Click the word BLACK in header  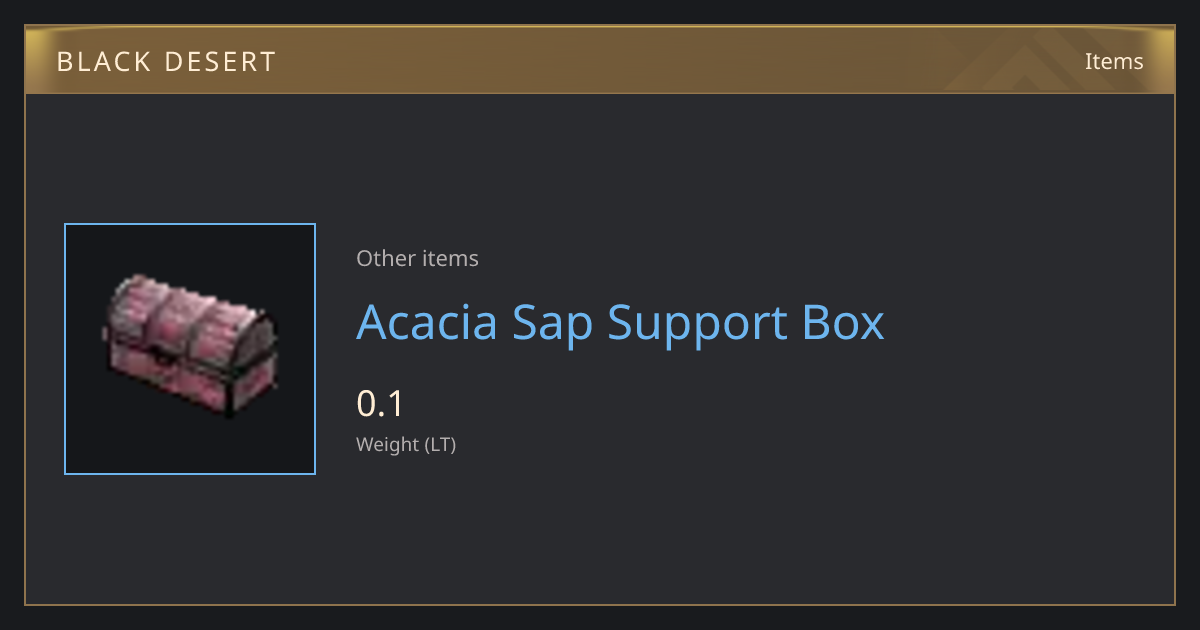pyautogui.click(x=101, y=62)
